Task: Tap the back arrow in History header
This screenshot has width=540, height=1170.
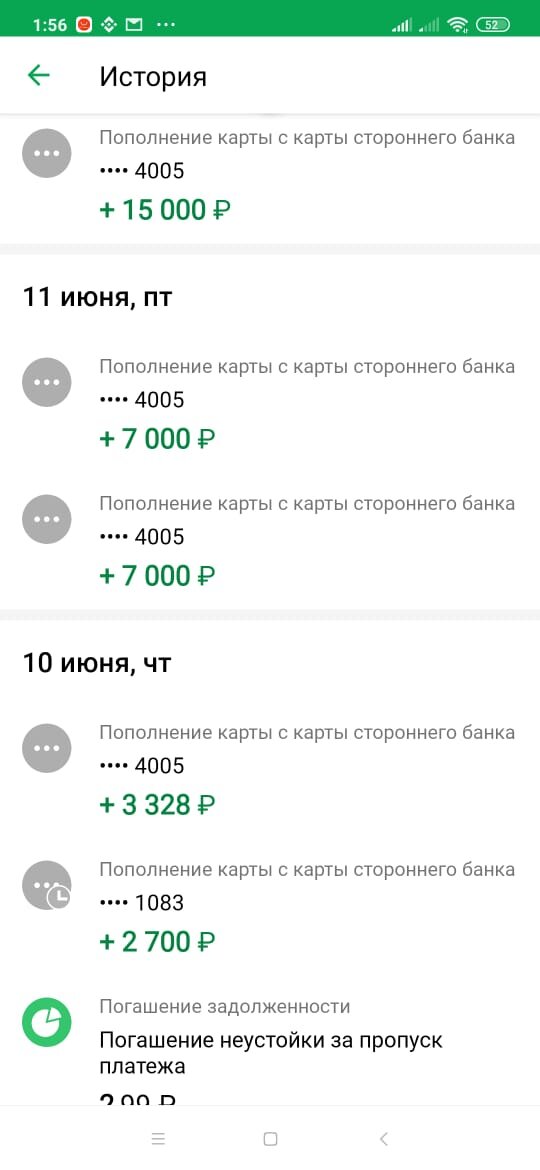Action: pos(38,75)
